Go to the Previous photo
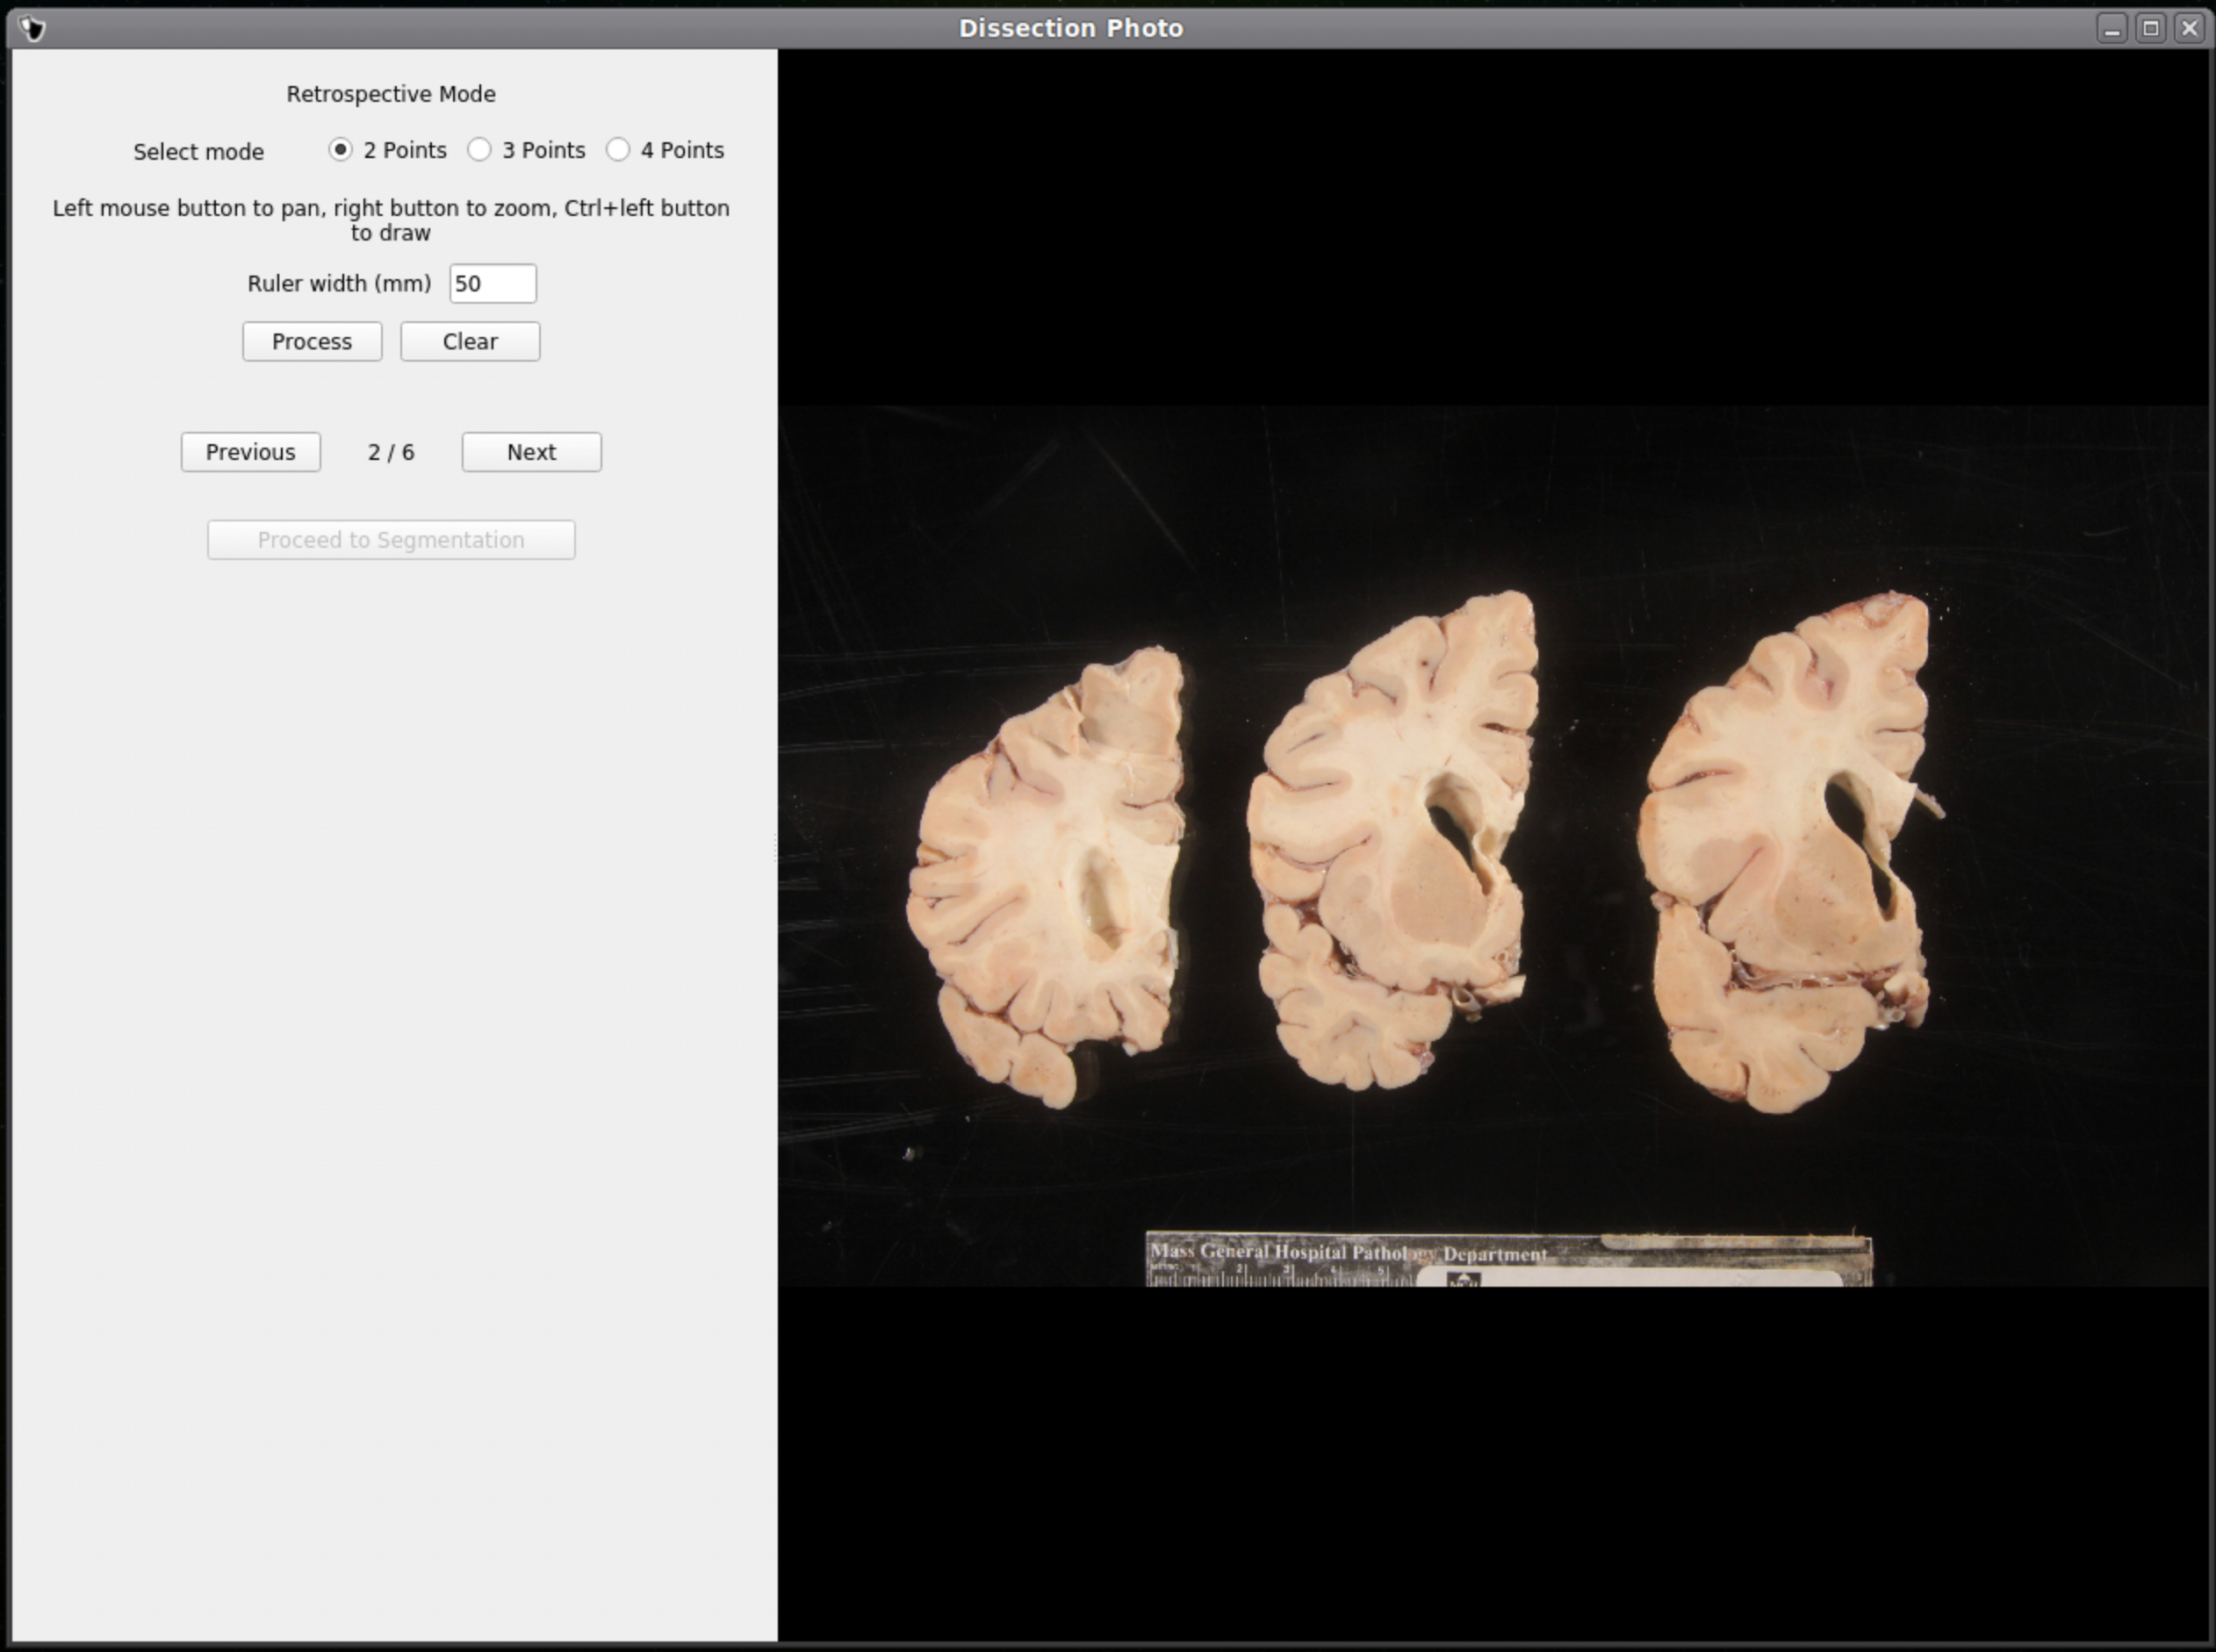The image size is (2216, 1652). (250, 452)
